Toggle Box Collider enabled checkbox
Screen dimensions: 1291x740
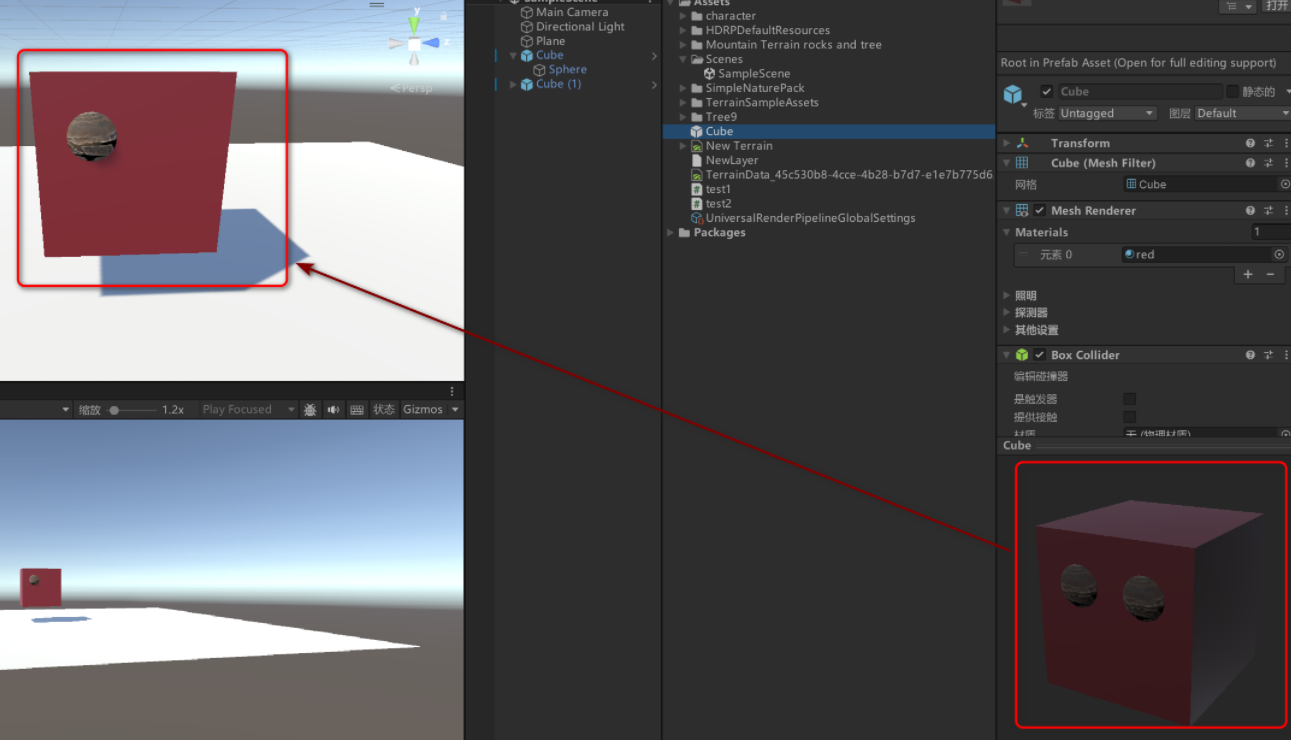1040,355
